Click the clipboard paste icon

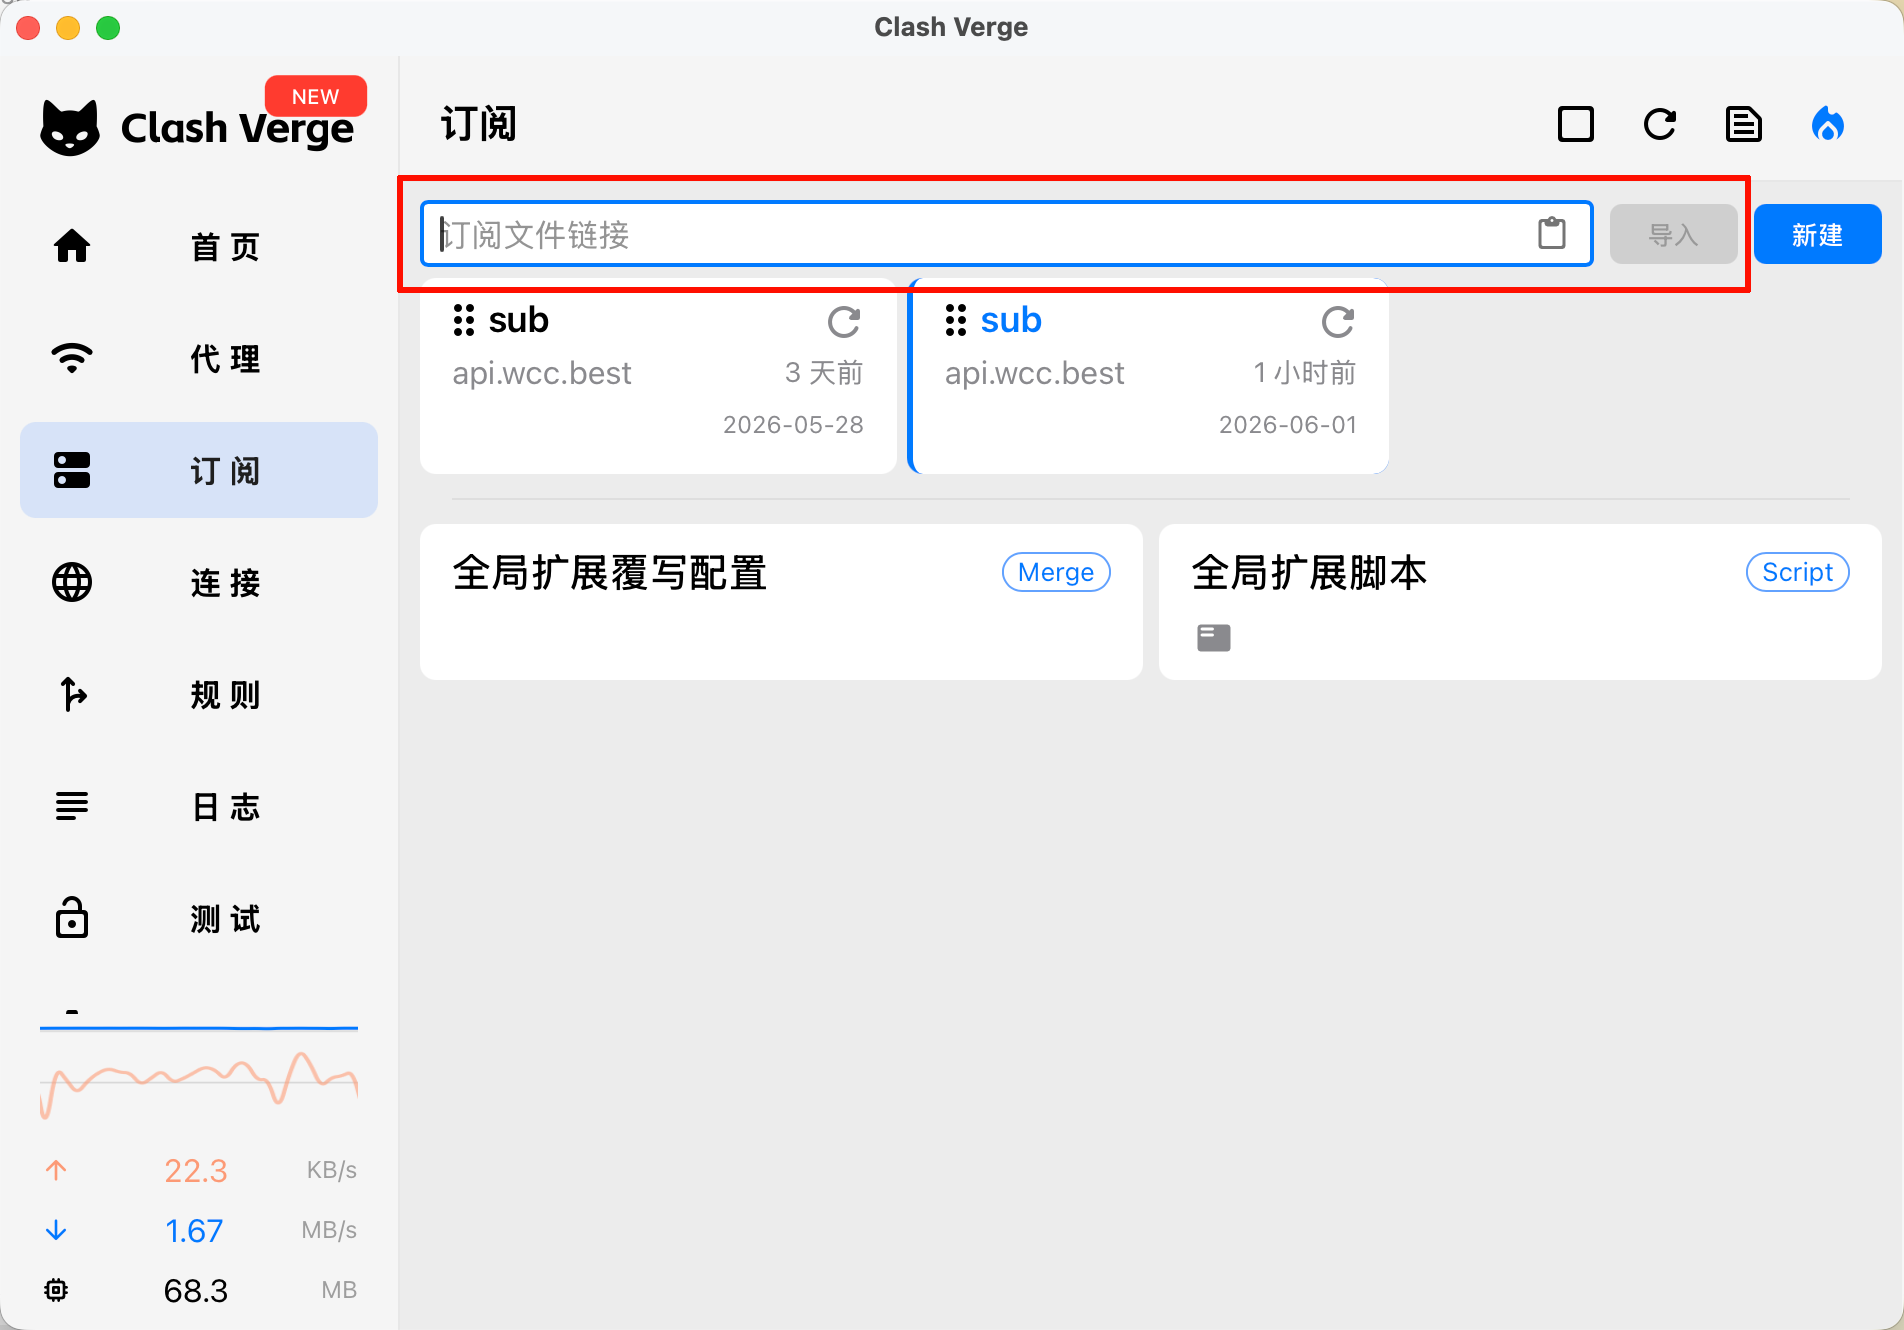(1552, 233)
